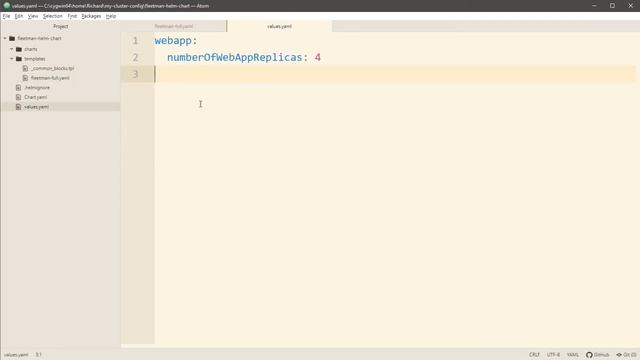Open the Find menu

(72, 16)
